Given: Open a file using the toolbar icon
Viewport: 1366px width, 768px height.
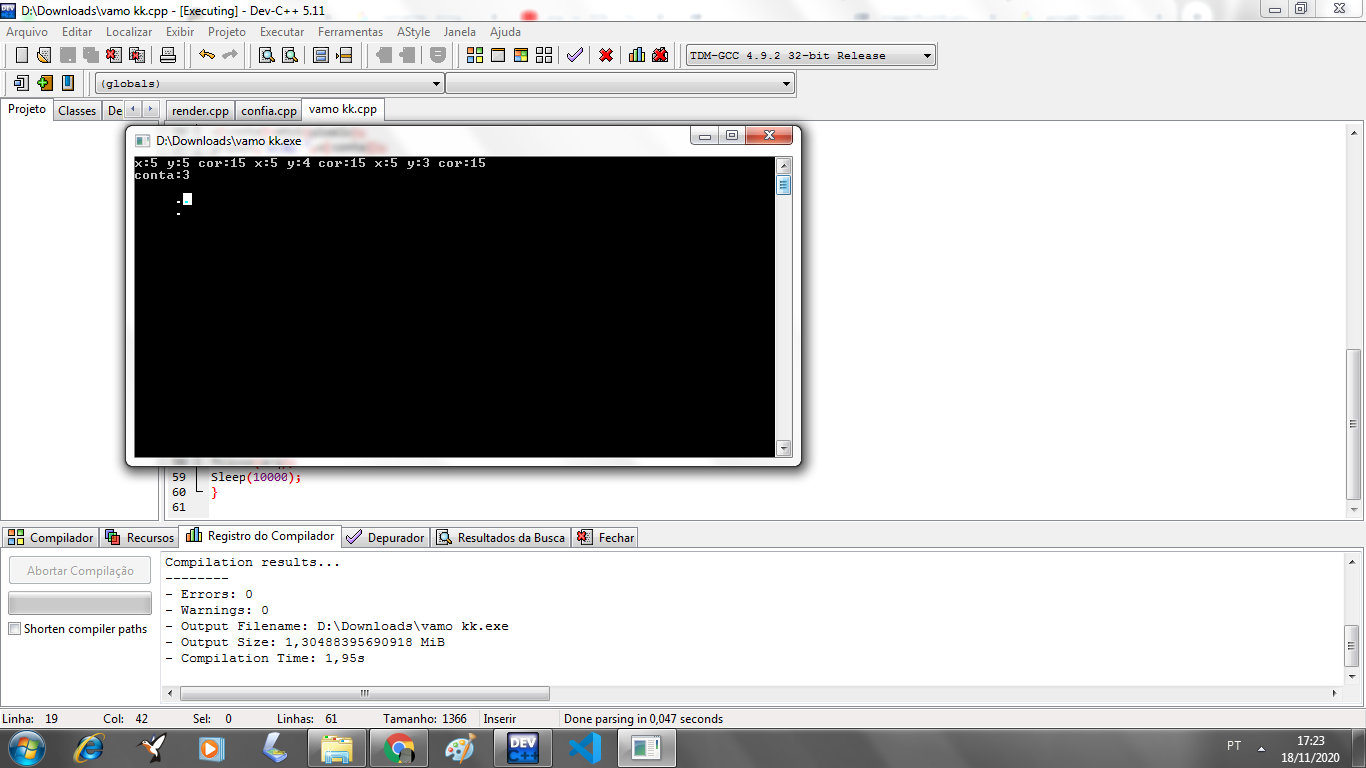Looking at the screenshot, I should click(44, 55).
